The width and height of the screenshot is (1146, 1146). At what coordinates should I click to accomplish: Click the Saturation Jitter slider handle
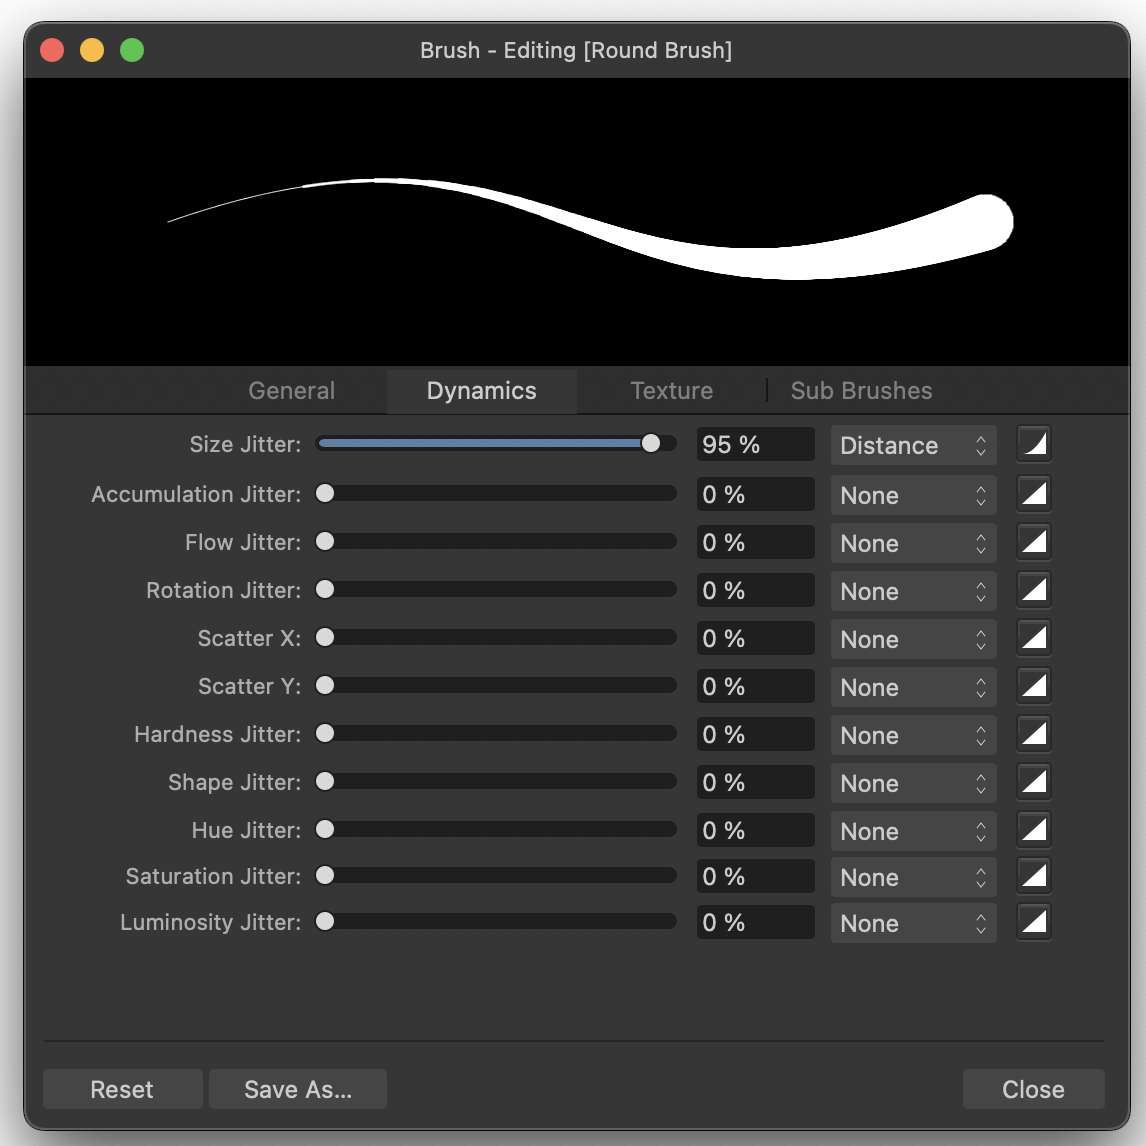click(325, 875)
